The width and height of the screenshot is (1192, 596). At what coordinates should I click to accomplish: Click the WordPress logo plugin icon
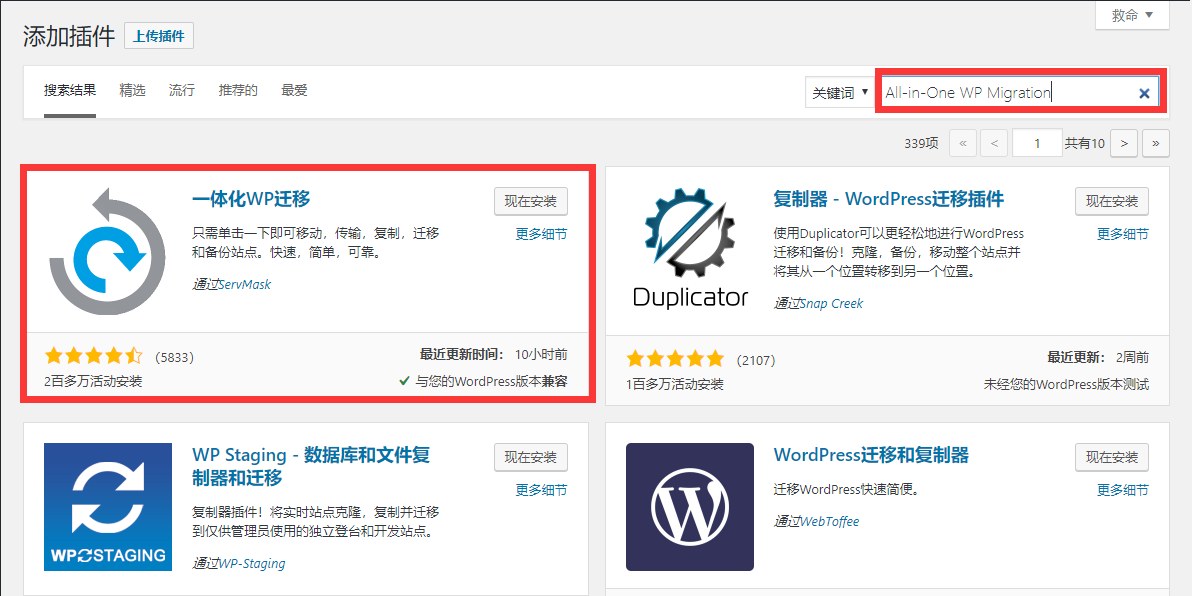click(x=690, y=507)
